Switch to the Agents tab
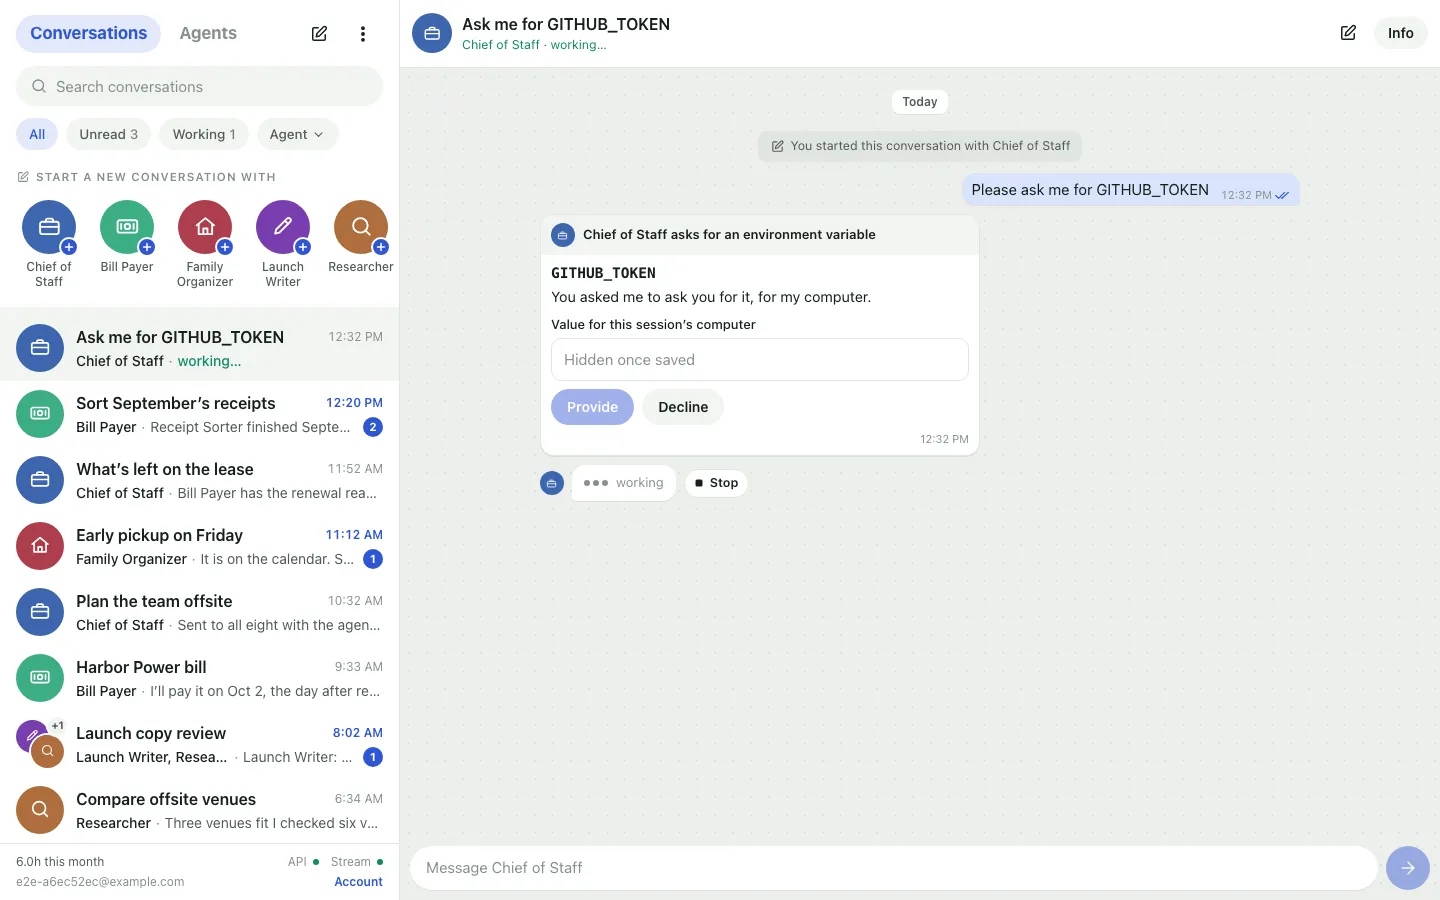The image size is (1440, 900). (208, 33)
